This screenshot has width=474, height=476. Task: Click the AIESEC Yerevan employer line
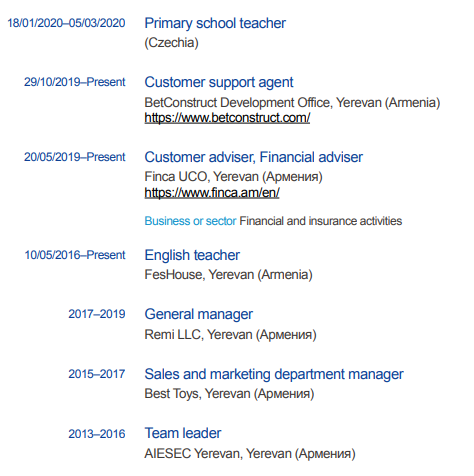[x=250, y=454]
